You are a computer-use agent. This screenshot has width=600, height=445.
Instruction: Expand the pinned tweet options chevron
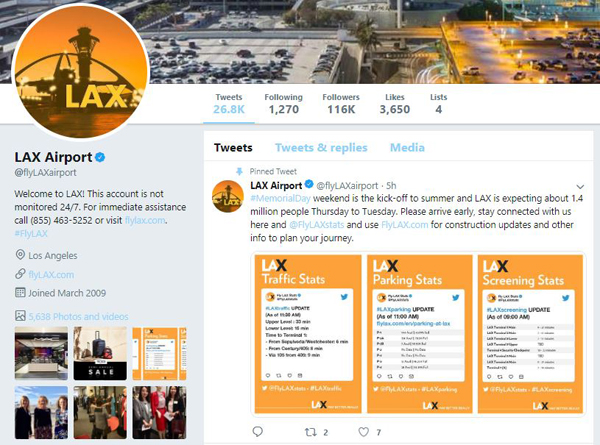(580, 187)
